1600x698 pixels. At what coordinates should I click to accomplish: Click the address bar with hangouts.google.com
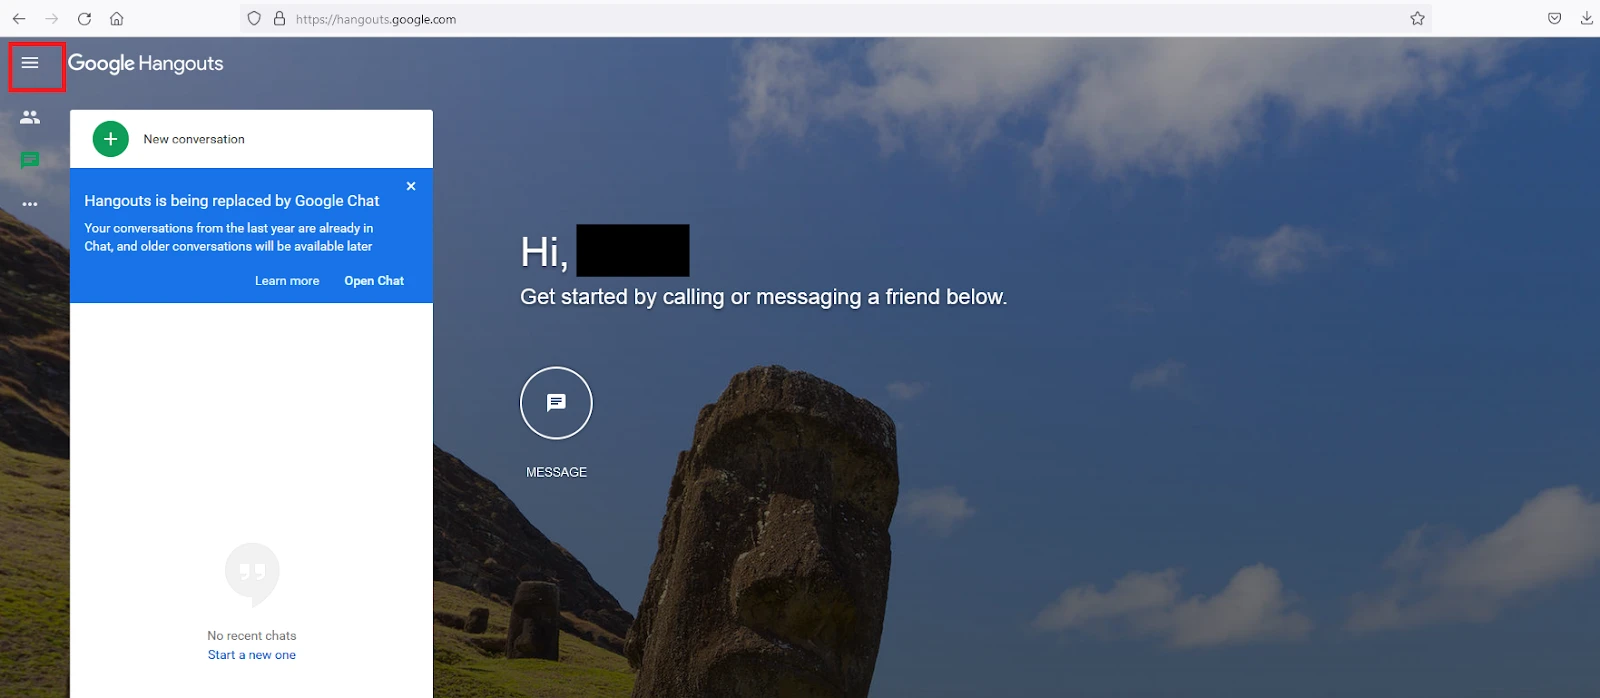click(x=836, y=18)
